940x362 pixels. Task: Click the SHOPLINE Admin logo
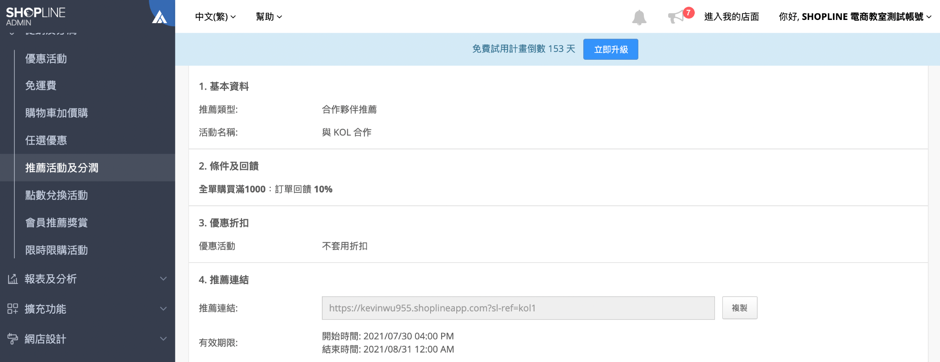coord(35,16)
